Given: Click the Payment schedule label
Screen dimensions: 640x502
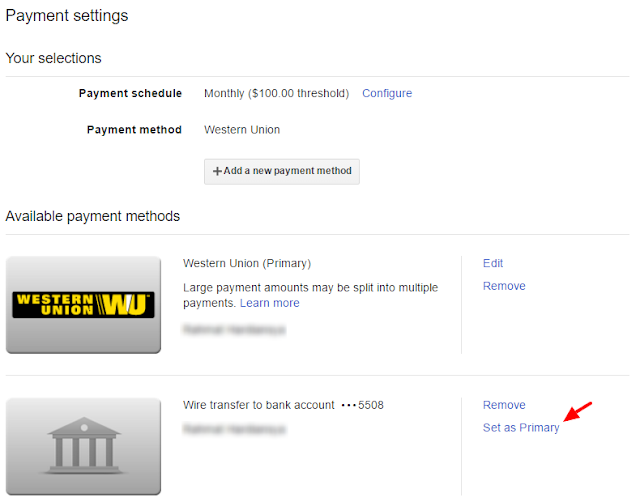Looking at the screenshot, I should [130, 93].
